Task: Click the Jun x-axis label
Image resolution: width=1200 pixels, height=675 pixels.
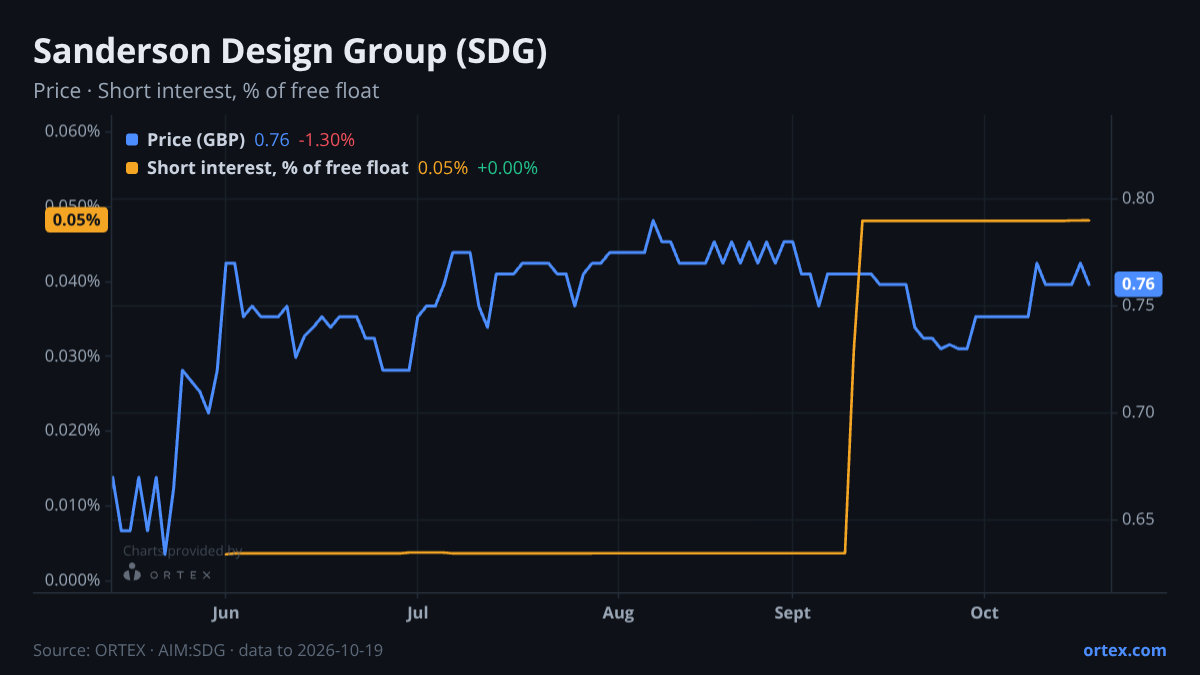Action: (226, 612)
